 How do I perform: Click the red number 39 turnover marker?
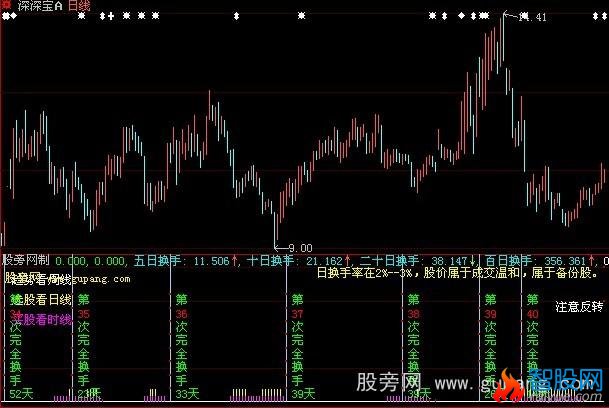coord(491,314)
